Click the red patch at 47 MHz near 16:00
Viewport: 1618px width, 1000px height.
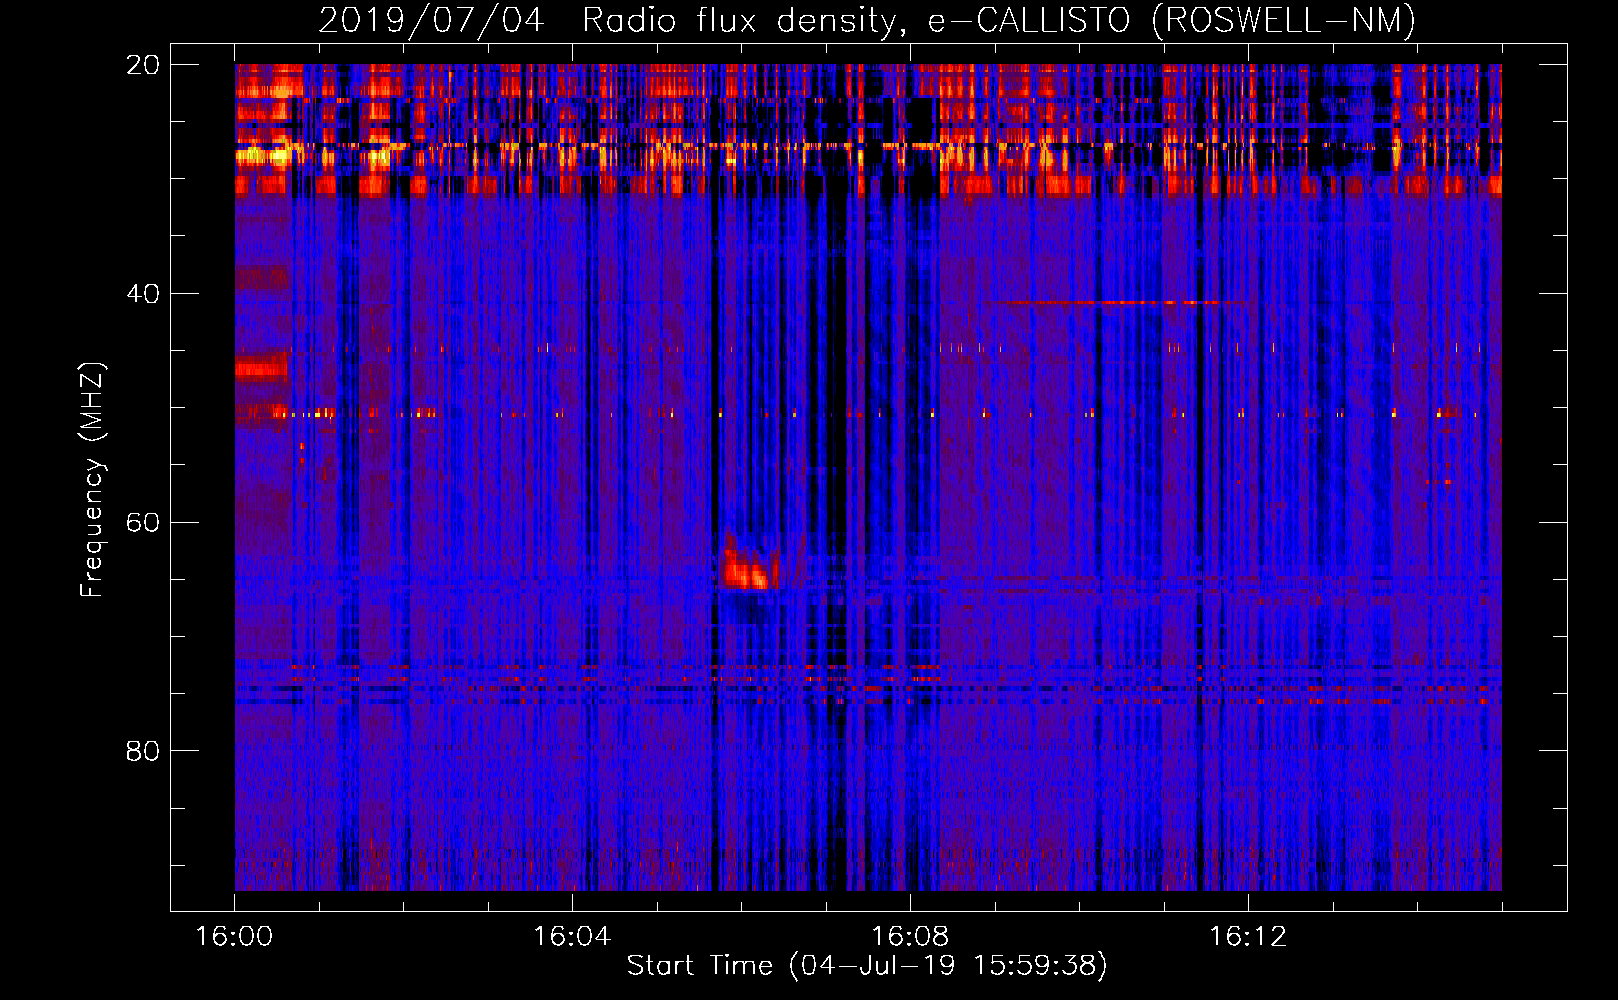pyautogui.click(x=261, y=370)
